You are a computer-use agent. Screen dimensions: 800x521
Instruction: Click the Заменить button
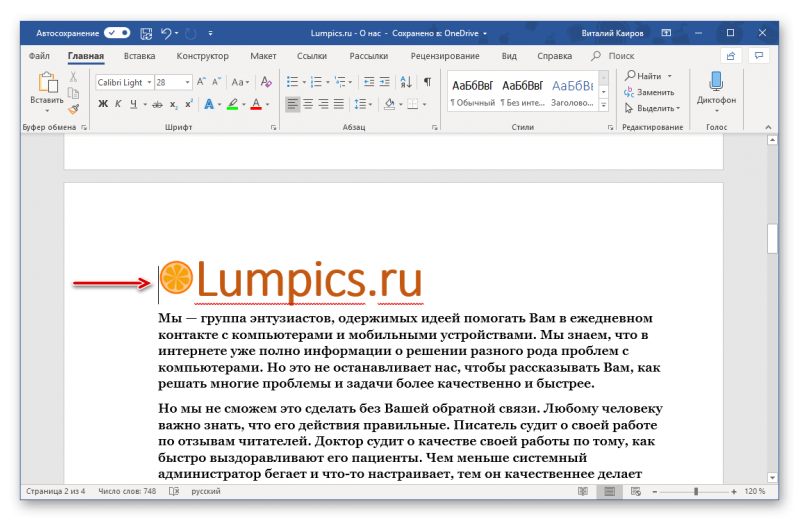point(649,92)
